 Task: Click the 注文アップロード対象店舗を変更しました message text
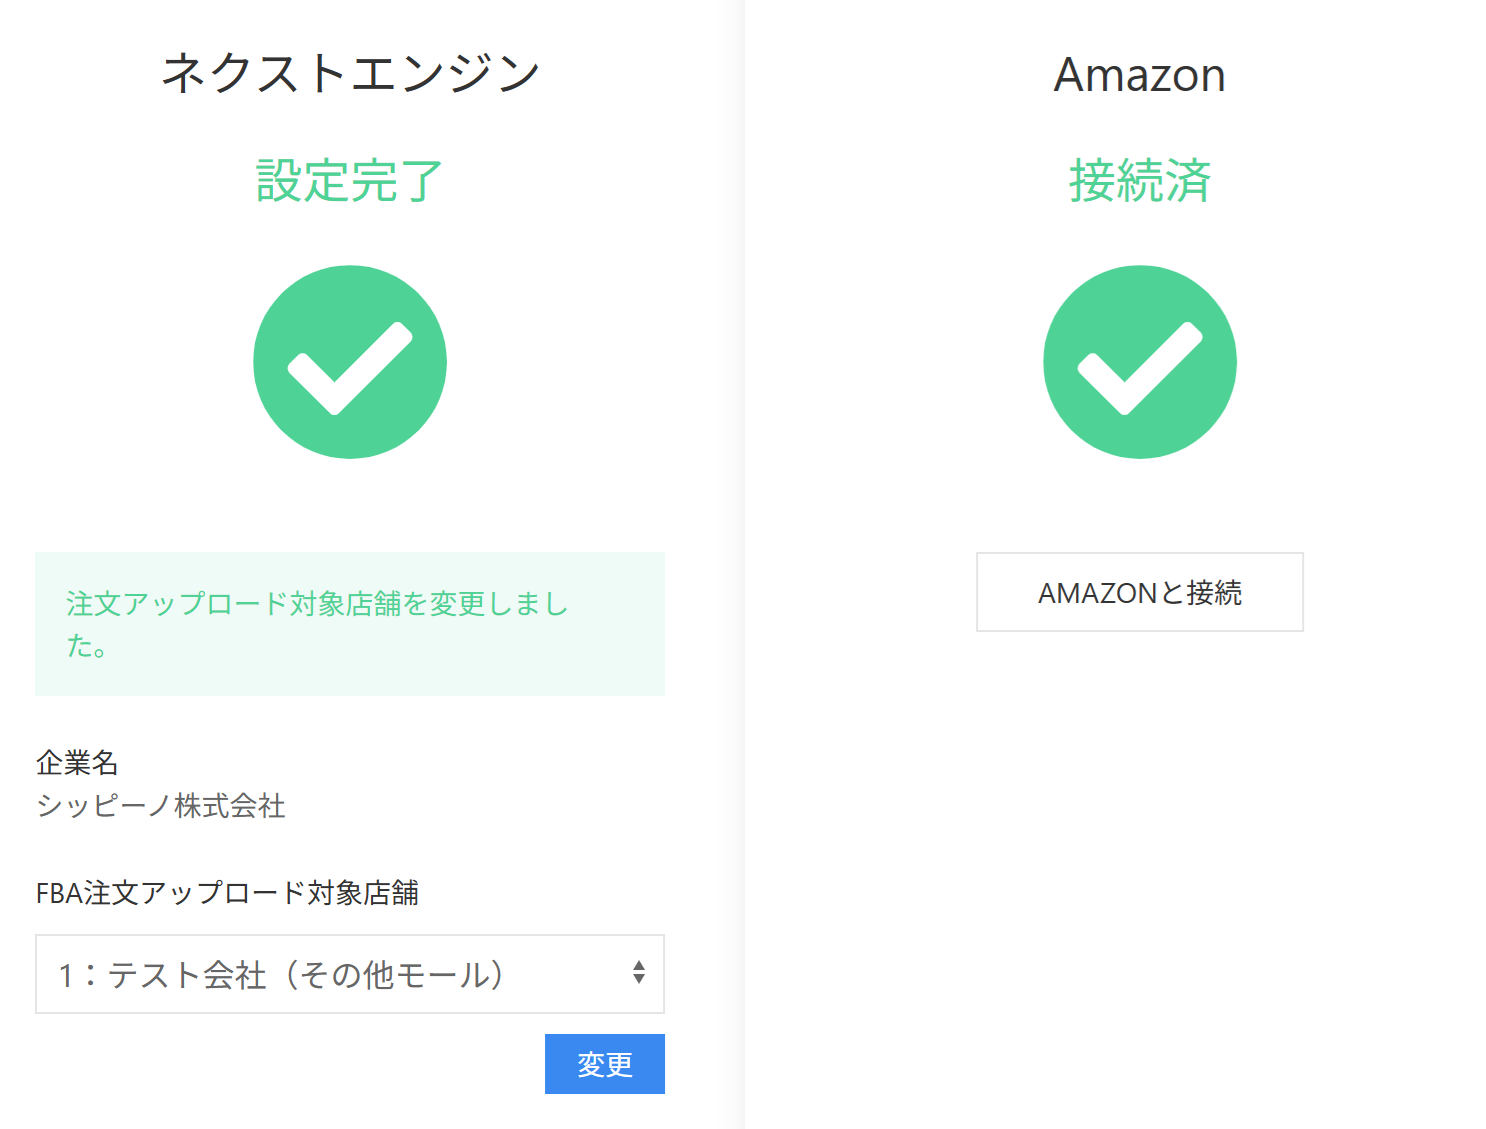316,604
